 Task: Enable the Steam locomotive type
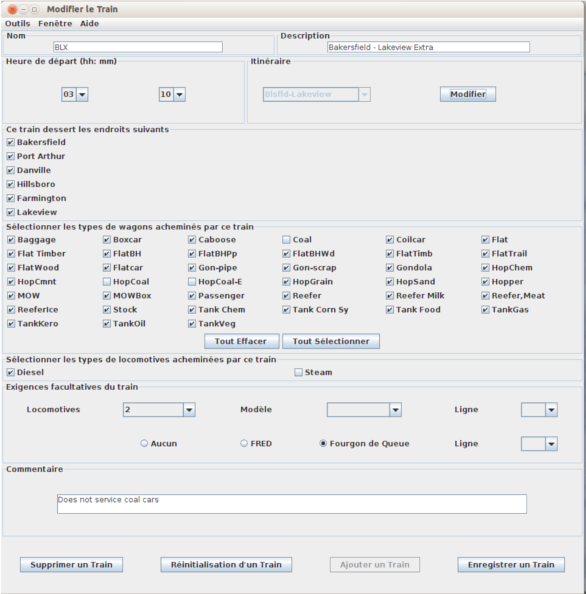pyautogui.click(x=298, y=372)
